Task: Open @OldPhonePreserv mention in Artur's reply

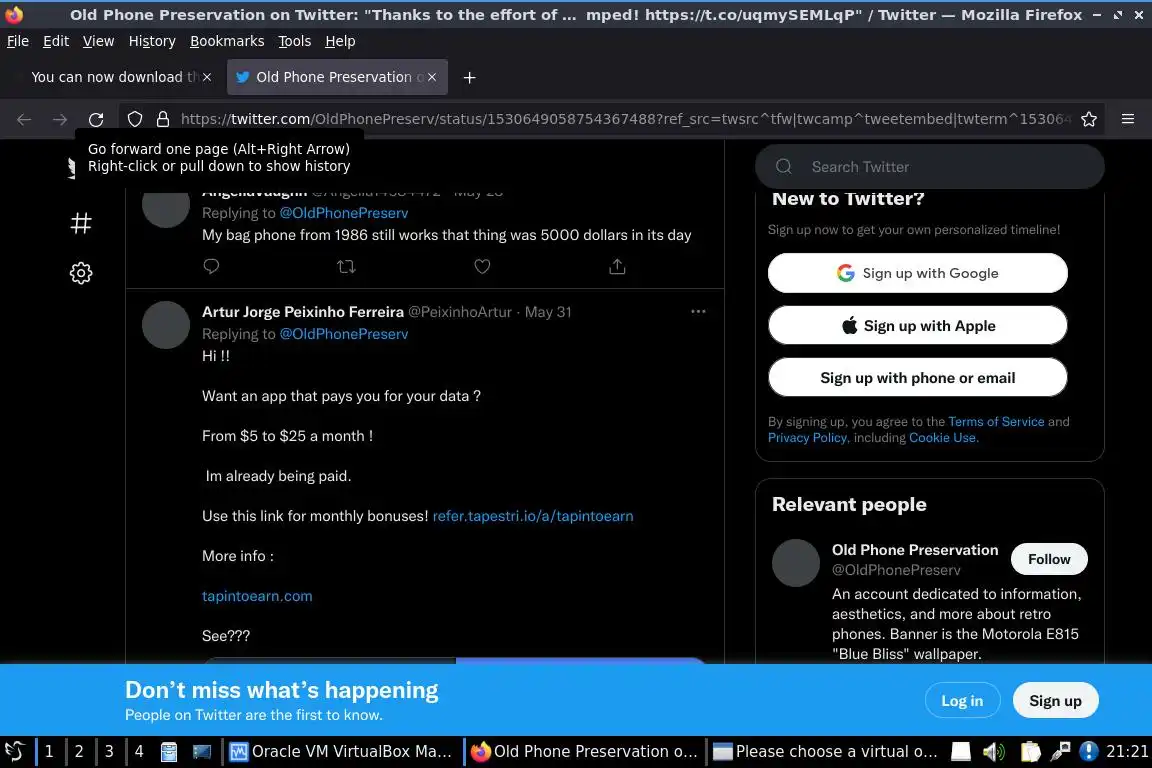Action: 344,334
